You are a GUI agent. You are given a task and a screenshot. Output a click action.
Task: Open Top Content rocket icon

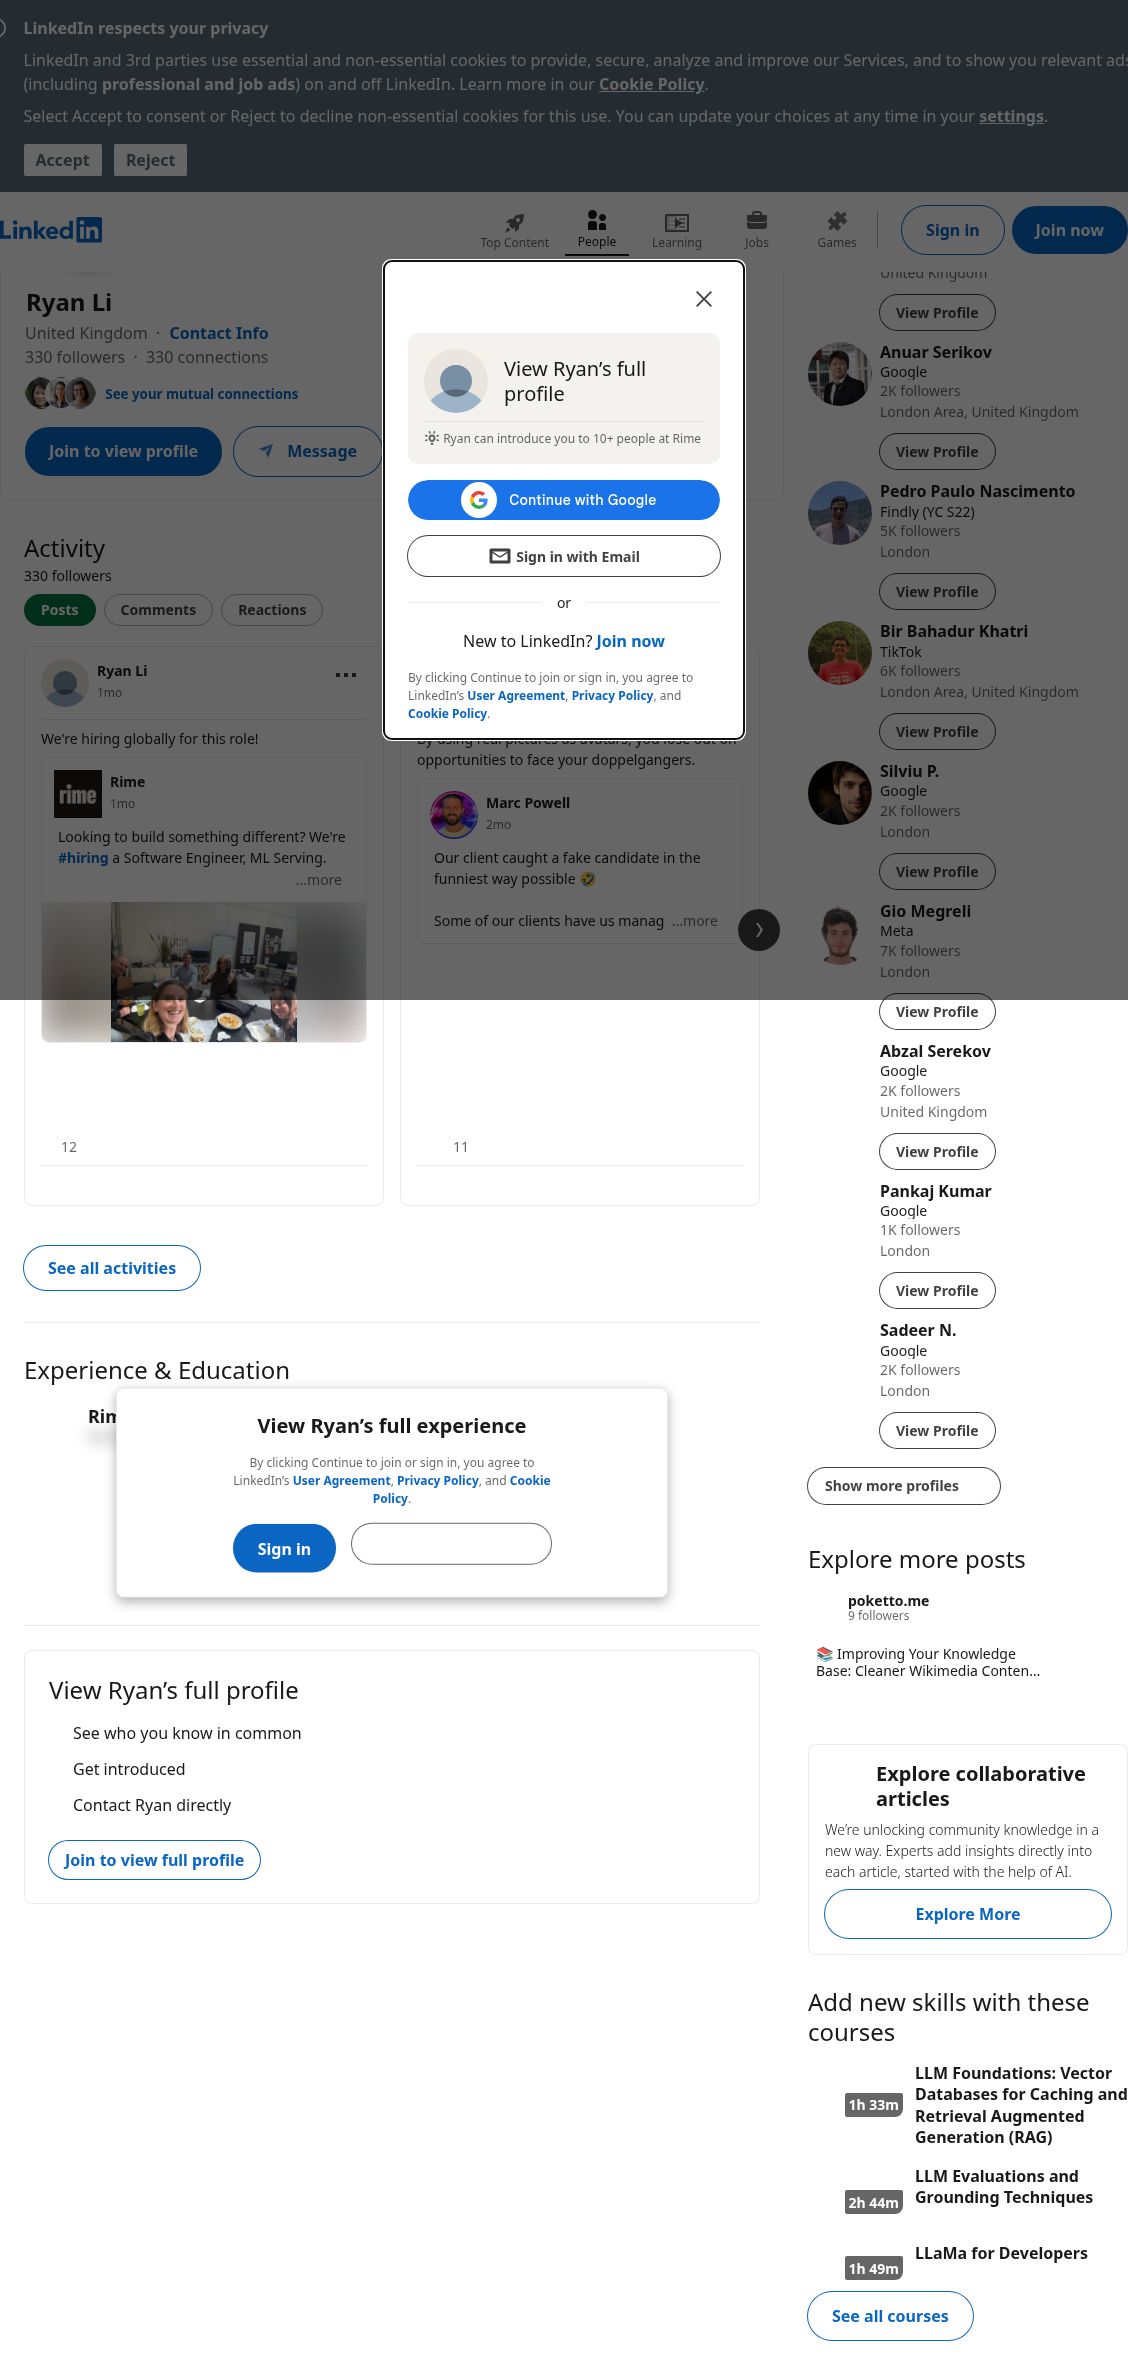click(x=514, y=222)
